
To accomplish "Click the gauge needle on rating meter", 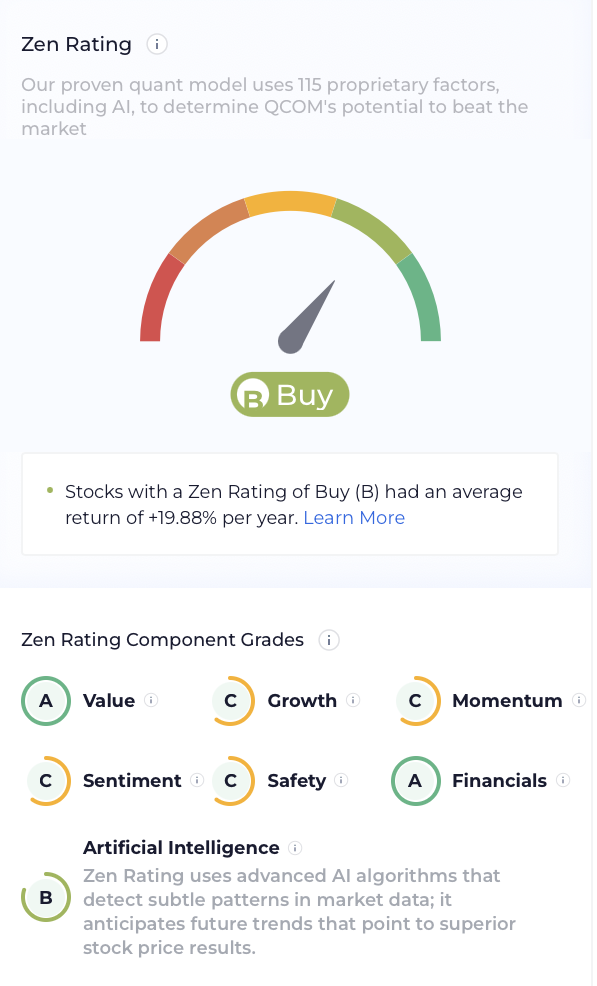I will pos(306,317).
